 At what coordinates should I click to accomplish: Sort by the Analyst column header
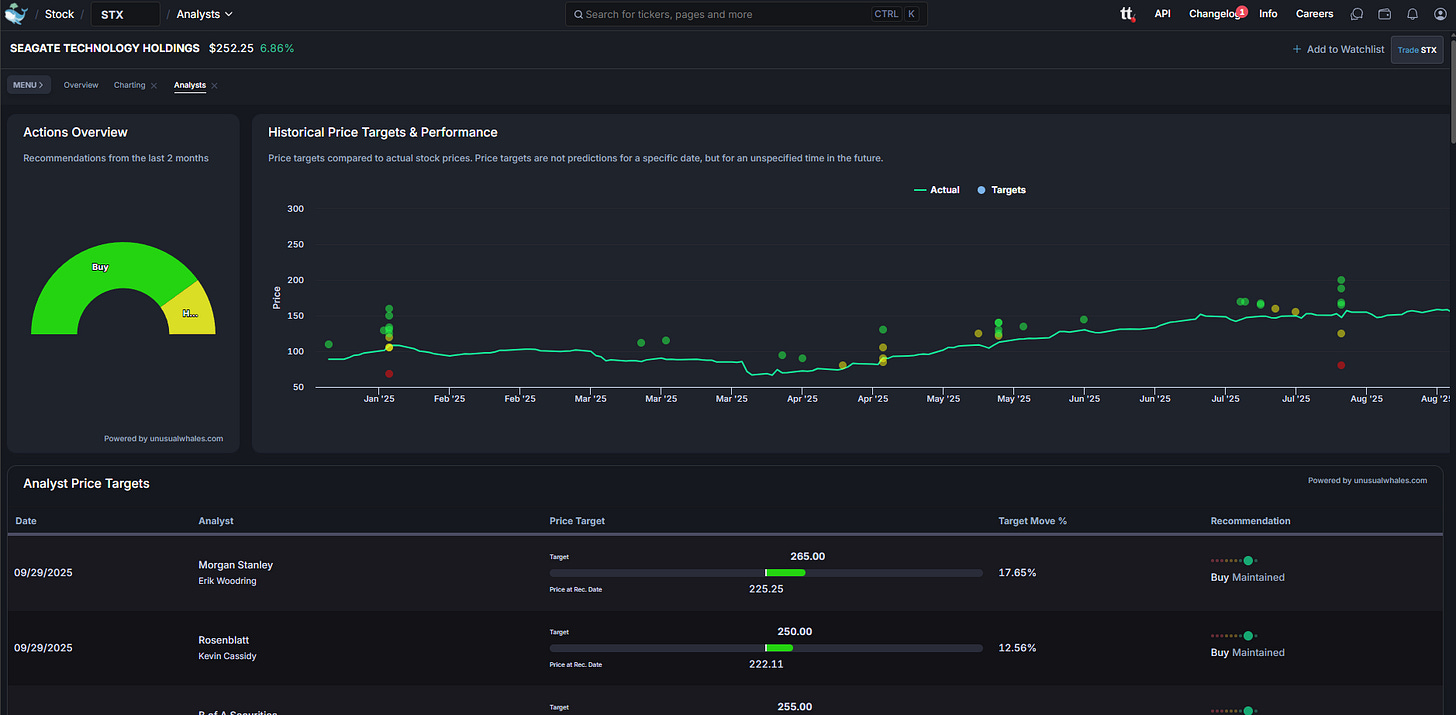tap(216, 521)
